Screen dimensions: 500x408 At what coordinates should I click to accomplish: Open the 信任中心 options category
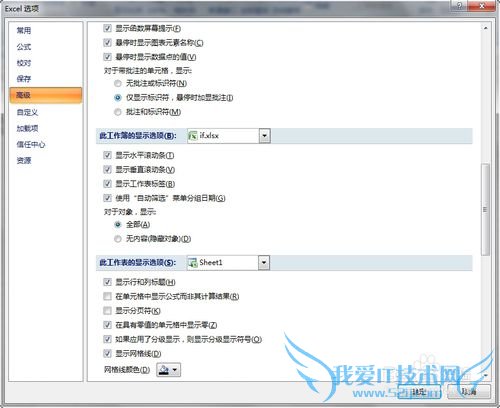coord(31,144)
